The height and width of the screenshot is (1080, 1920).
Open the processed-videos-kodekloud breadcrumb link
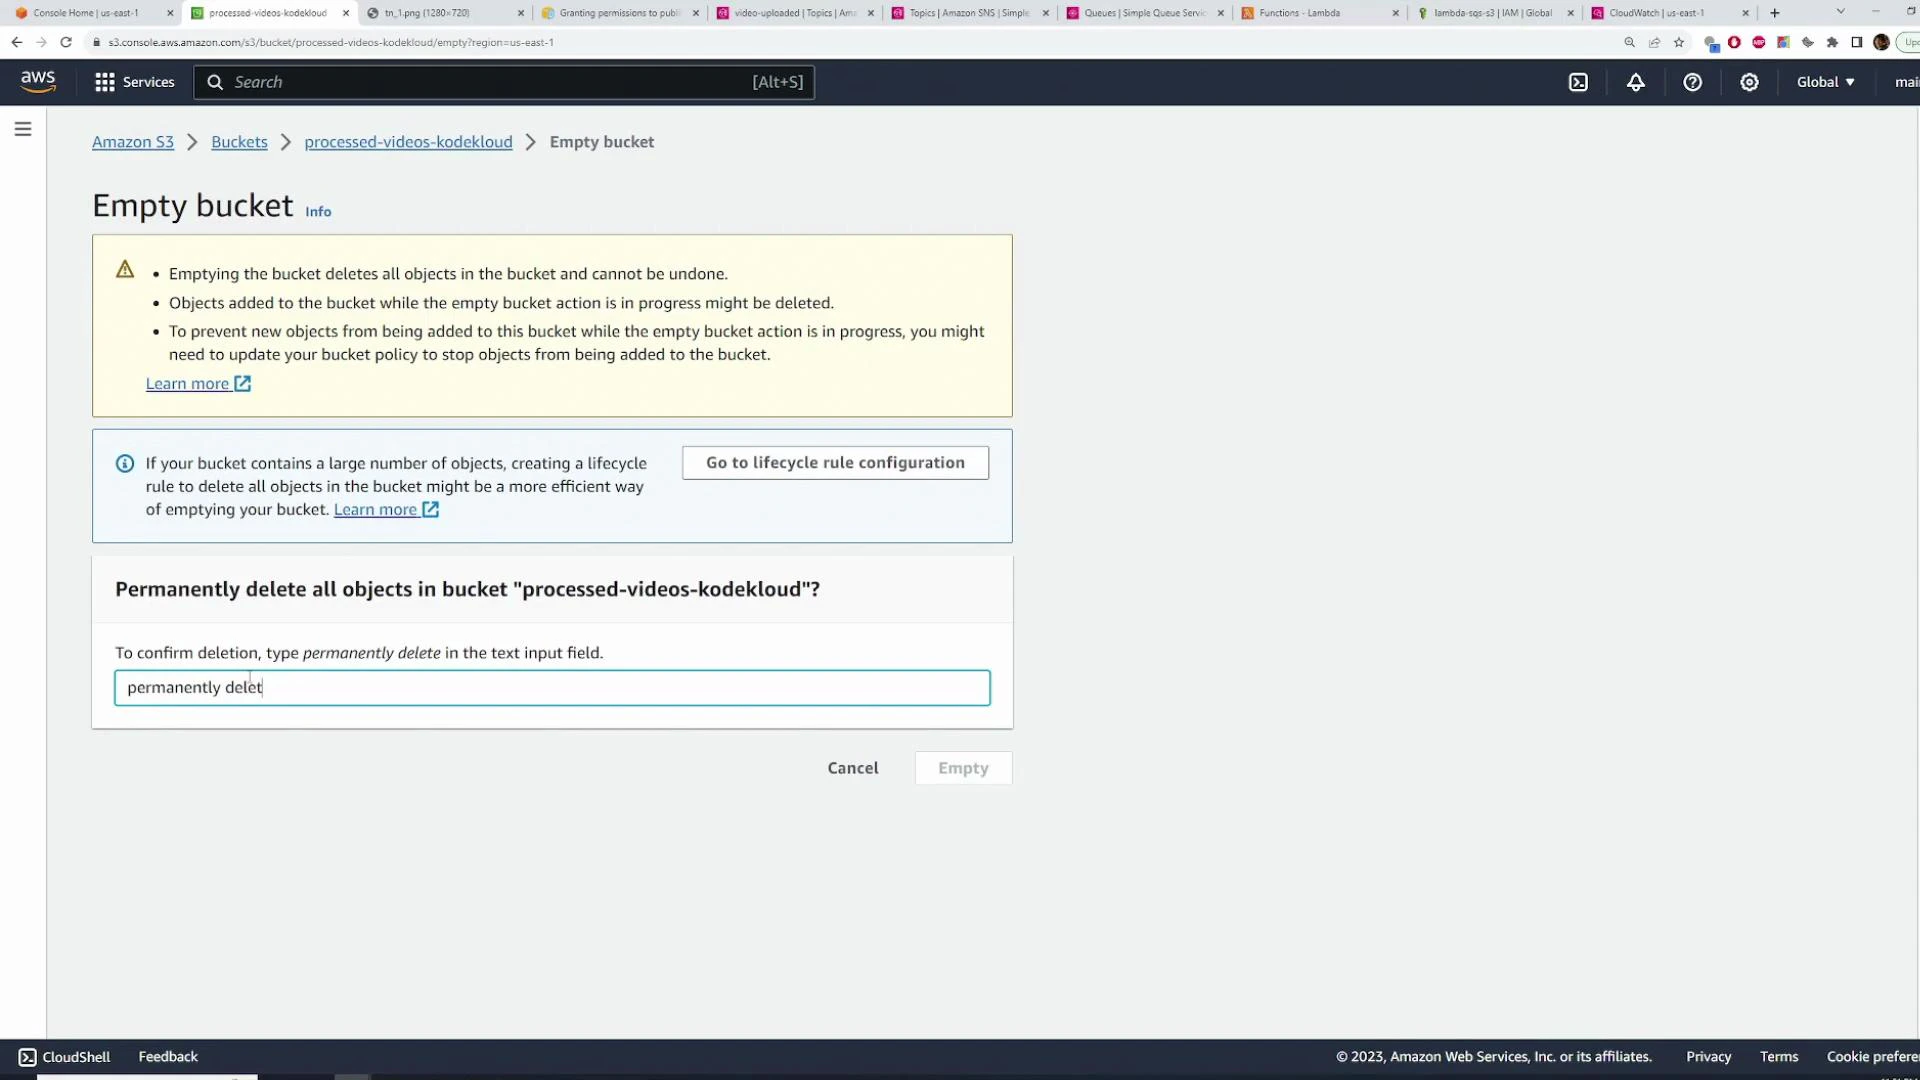(x=408, y=142)
